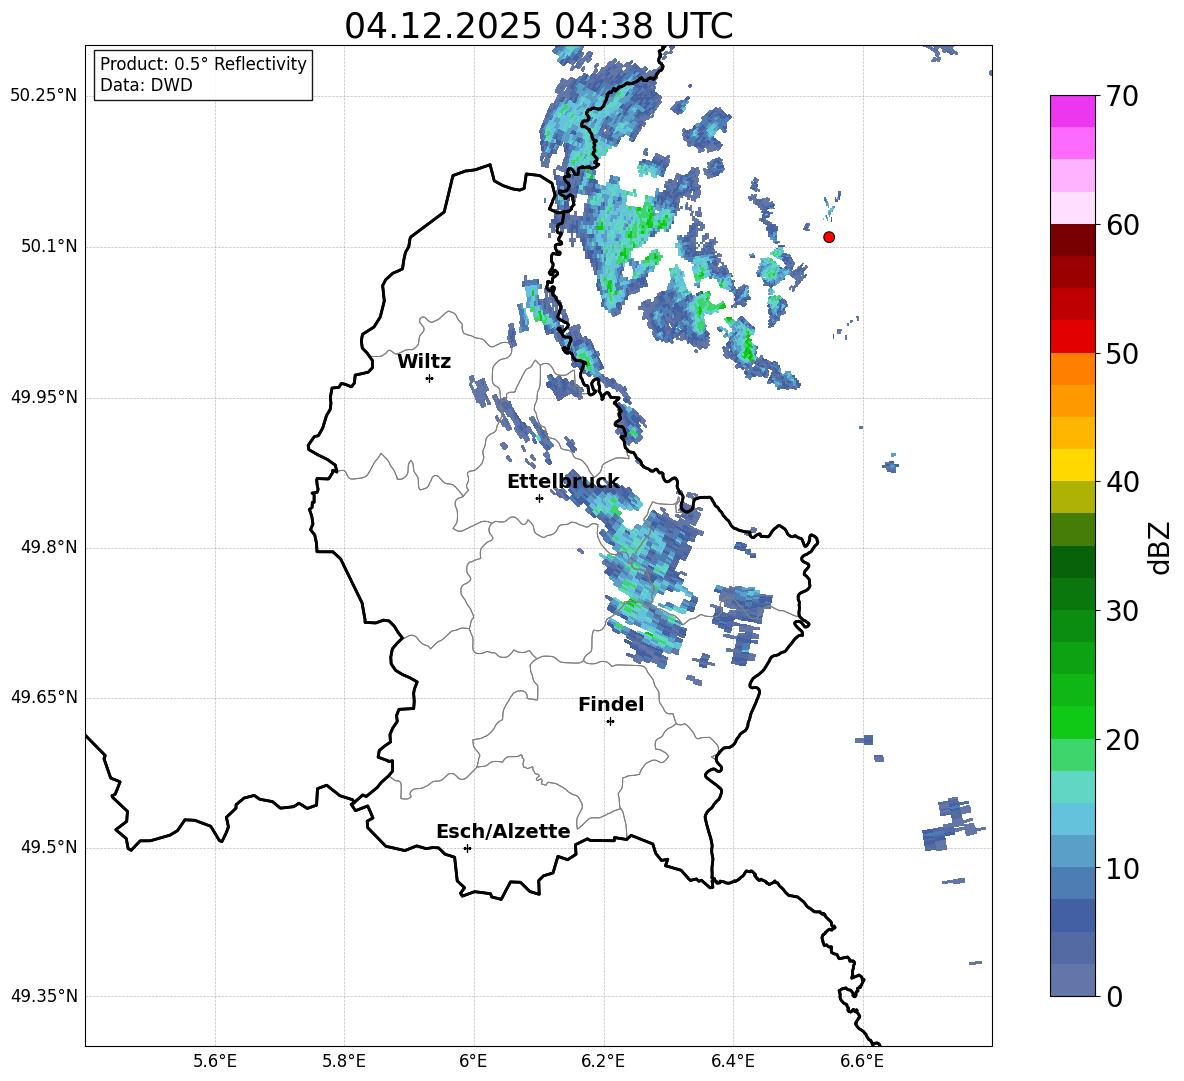The image size is (1184, 1081).
Task: Click the 6.4°E longitude label
Action: (x=732, y=1061)
